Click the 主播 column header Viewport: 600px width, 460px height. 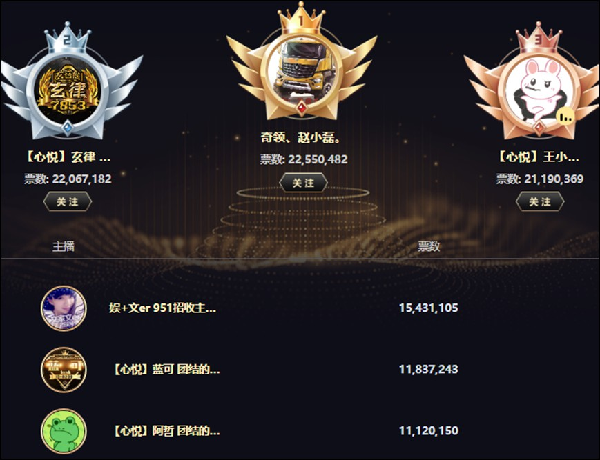click(63, 246)
